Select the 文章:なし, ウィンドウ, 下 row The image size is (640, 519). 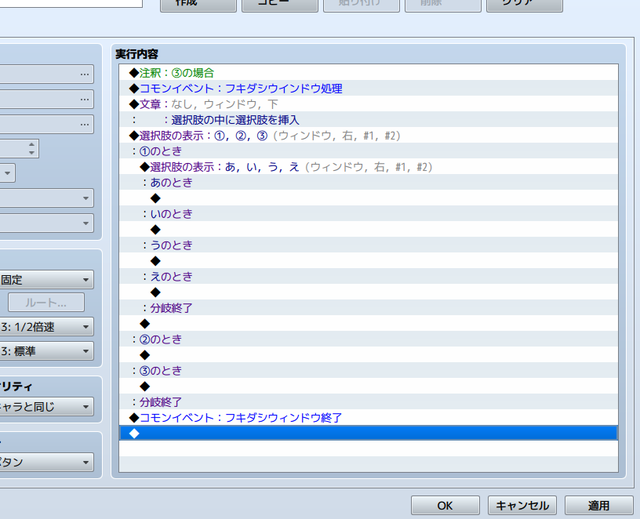(369, 104)
